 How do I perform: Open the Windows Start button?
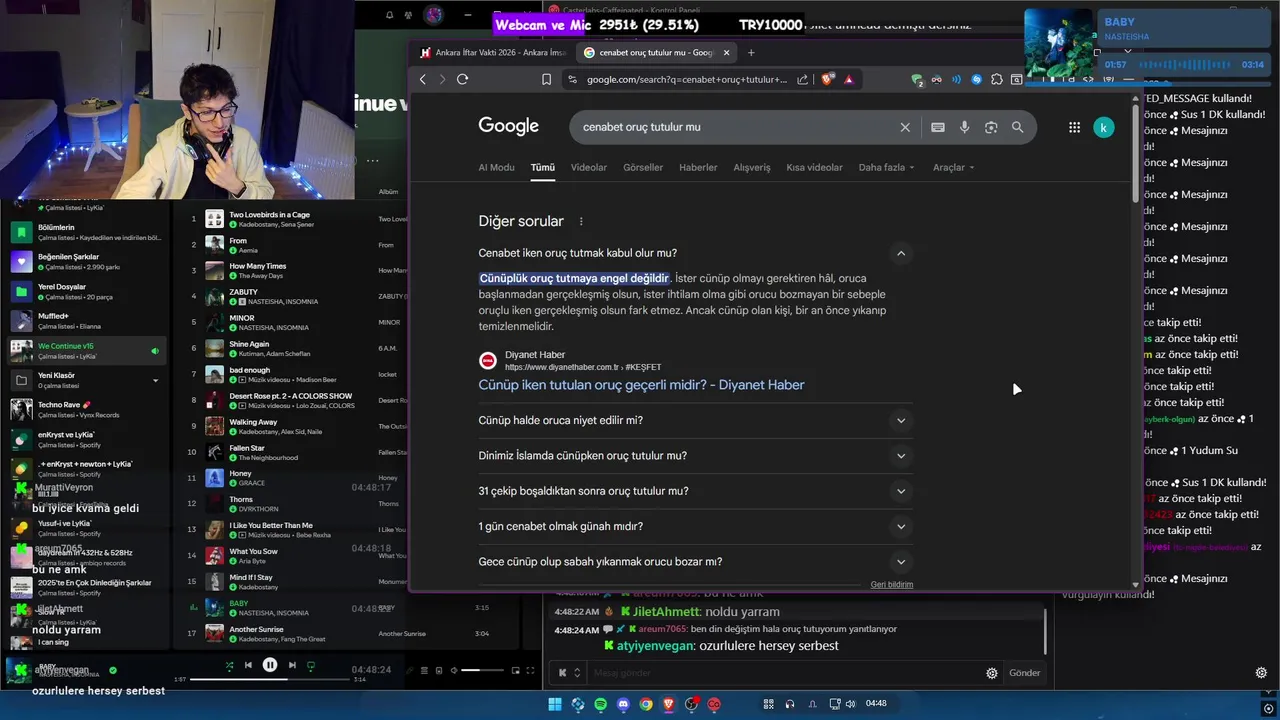(x=555, y=704)
